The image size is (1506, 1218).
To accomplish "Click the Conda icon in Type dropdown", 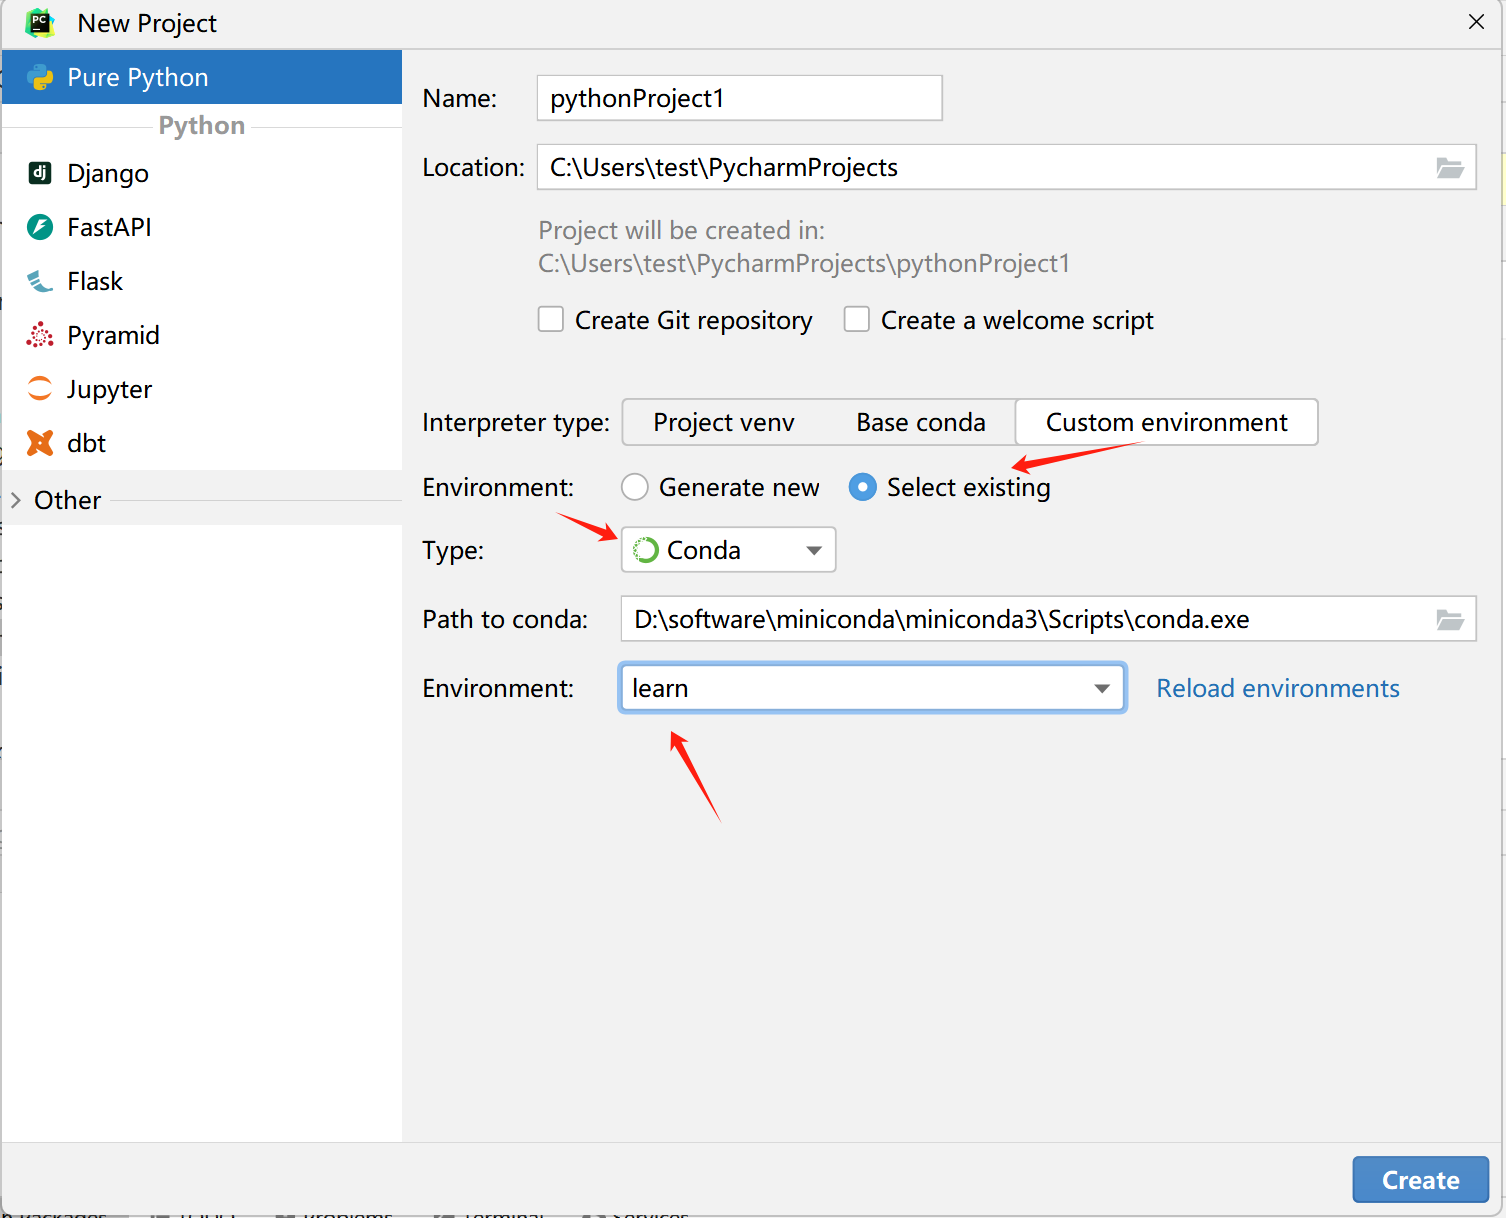I will 646,550.
